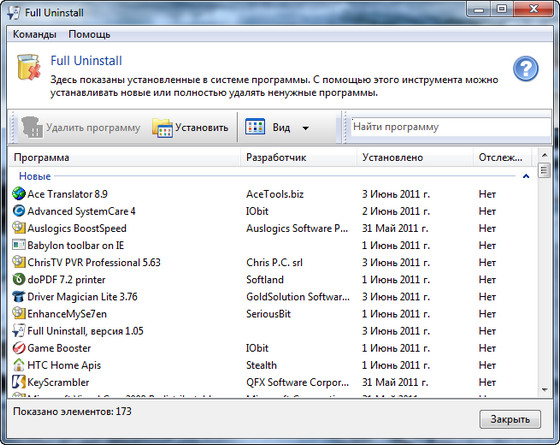
Task: Close the window with the red X
Action: coord(534,9)
